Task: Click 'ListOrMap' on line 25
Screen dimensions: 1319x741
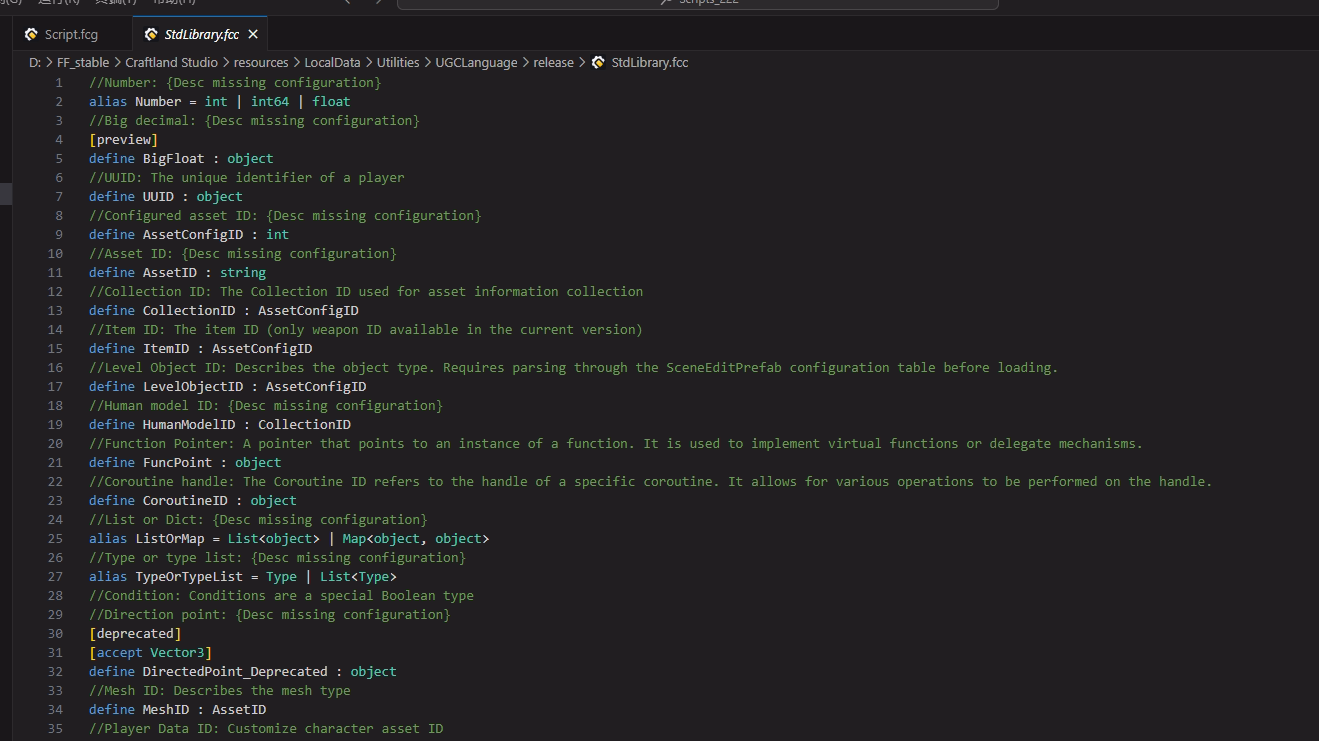Action: click(170, 538)
